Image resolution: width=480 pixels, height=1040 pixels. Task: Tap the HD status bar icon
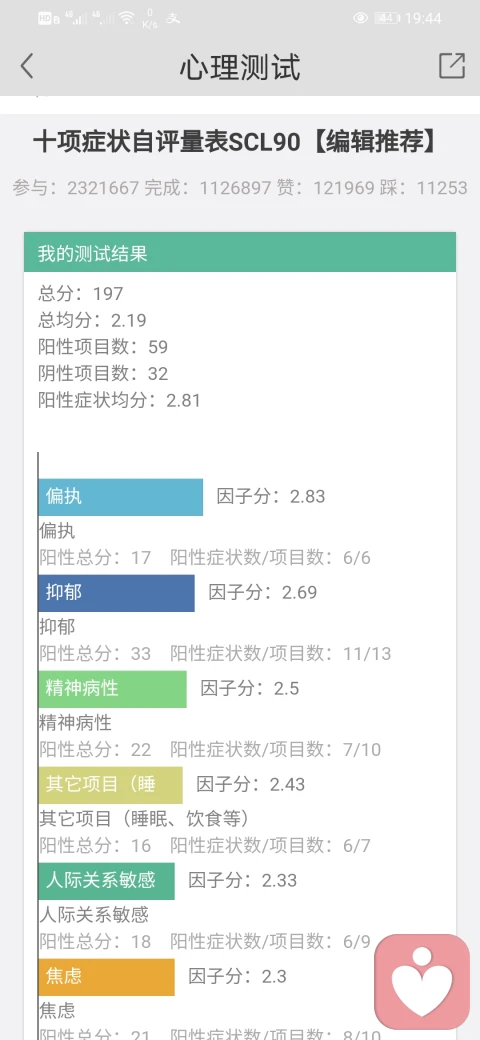(44, 19)
